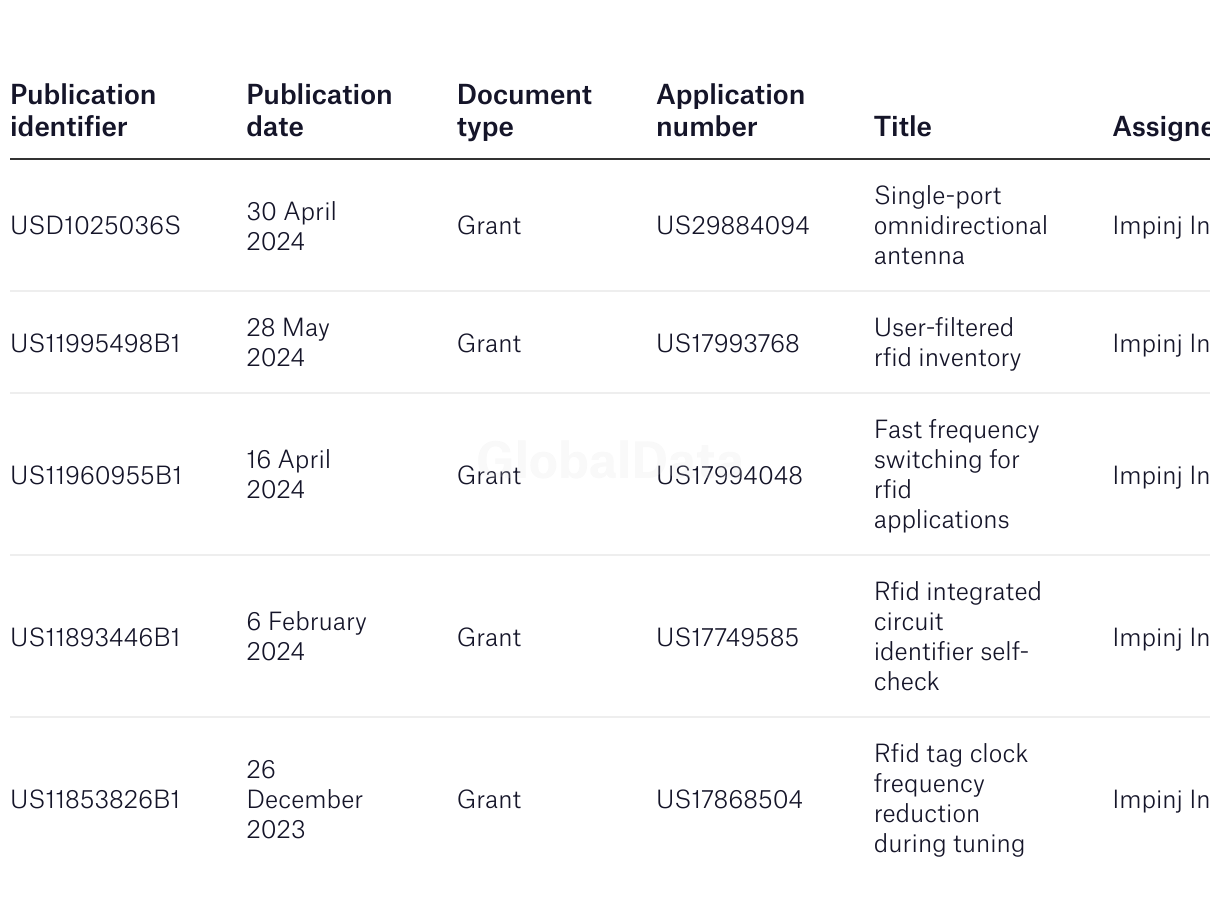This screenshot has width=1220, height=920.
Task: Click application number US17994048
Action: tap(729, 475)
